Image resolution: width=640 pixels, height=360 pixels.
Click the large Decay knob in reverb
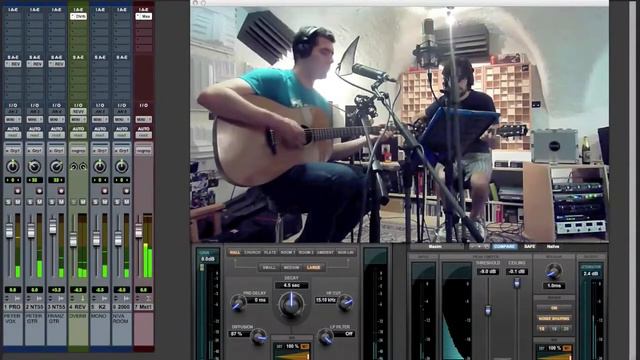(x=291, y=304)
